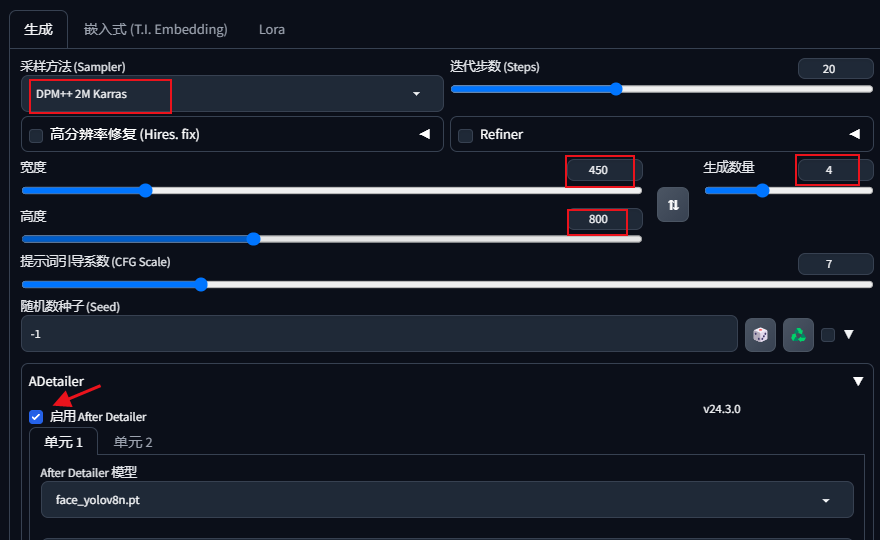Expand the Hires. fix triangle arrow
Image resolution: width=880 pixels, height=540 pixels.
pyautogui.click(x=424, y=134)
